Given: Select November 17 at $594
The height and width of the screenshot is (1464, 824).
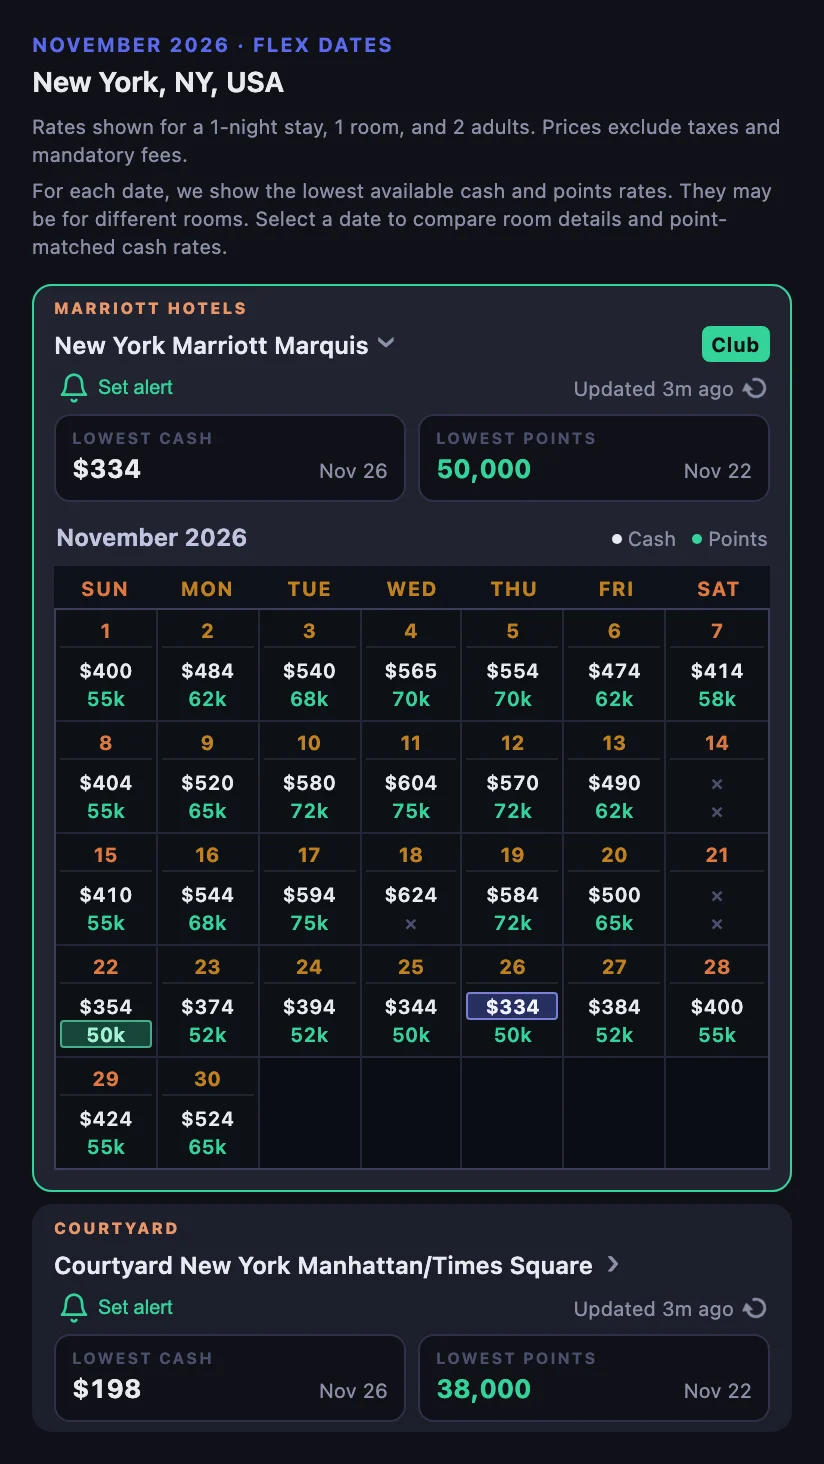Looking at the screenshot, I should pyautogui.click(x=310, y=889).
